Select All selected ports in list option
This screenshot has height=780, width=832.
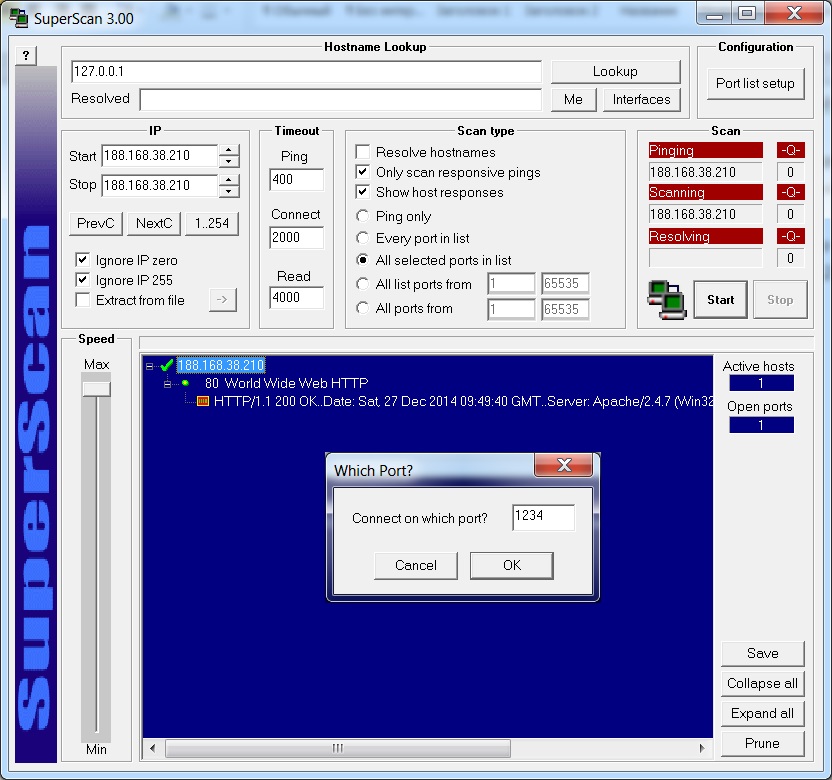point(362,260)
